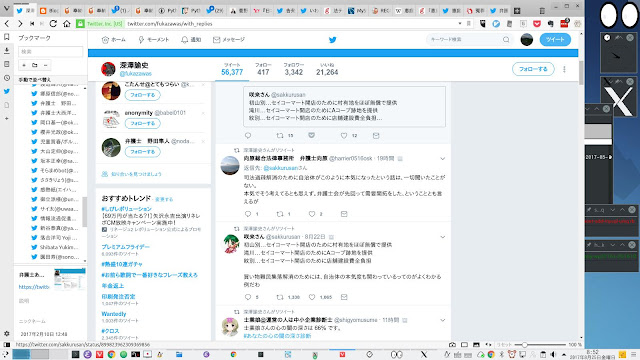
Task: Open the Downloads panel in the sidebar
Action: click(7, 51)
